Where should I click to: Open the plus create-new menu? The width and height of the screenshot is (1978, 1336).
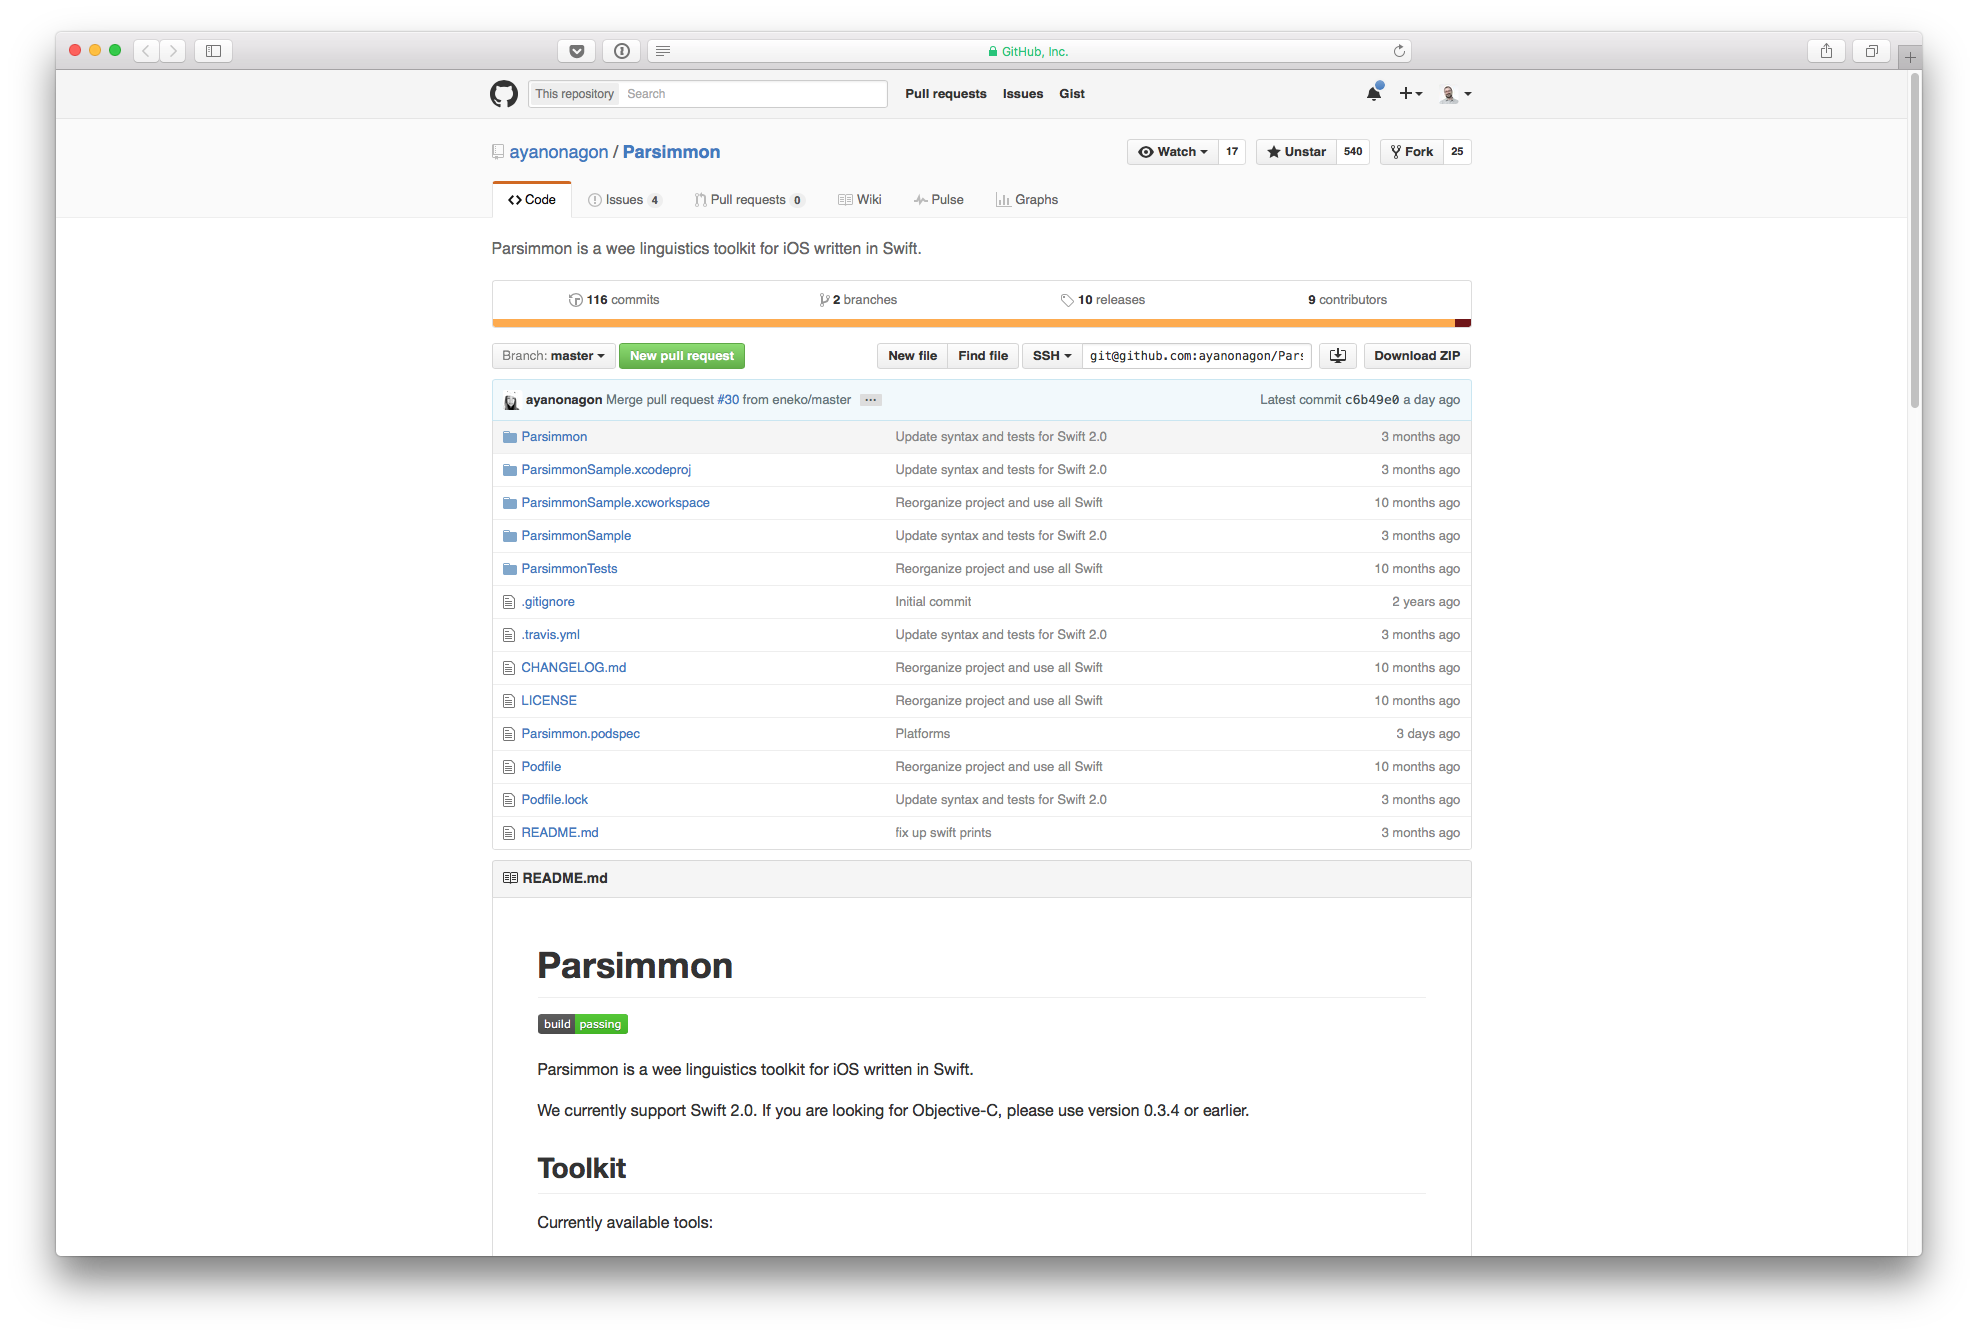coord(1410,93)
